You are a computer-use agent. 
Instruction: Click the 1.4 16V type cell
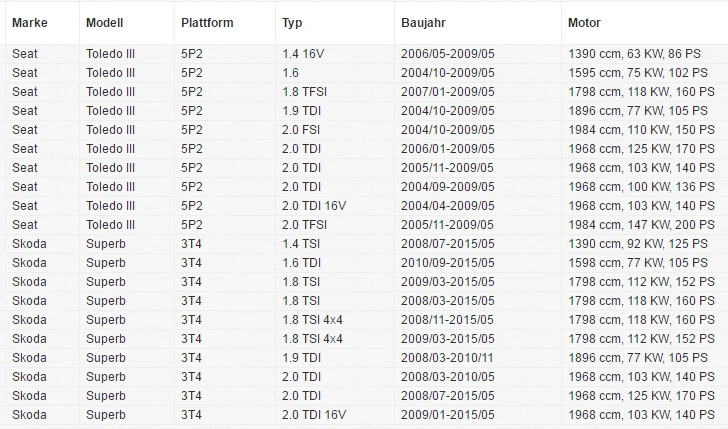[335, 54]
